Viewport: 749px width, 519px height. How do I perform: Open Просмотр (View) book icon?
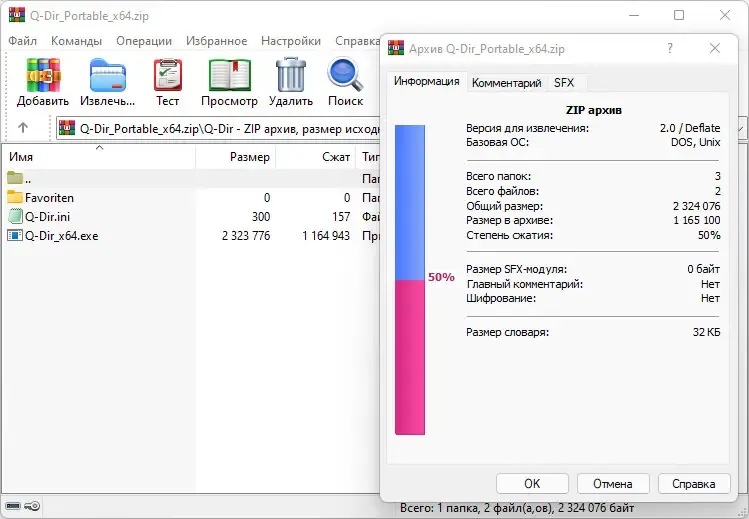click(229, 75)
